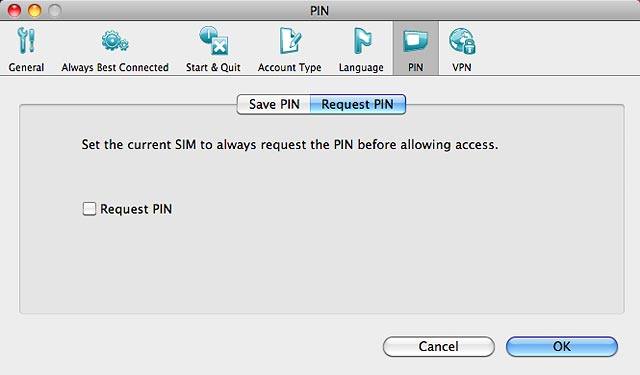Viewport: 640px width, 375px height.
Task: Click the 'Always Best Connected' toolbar label
Action: click(x=115, y=67)
